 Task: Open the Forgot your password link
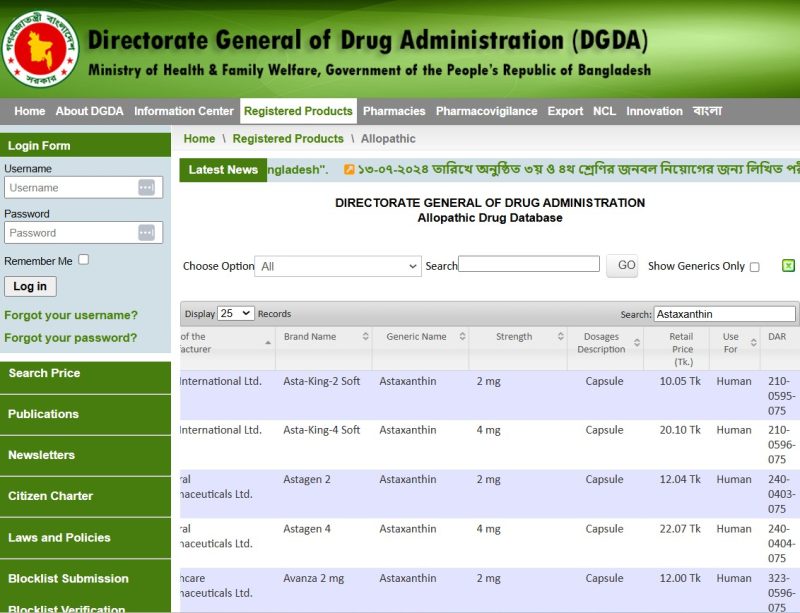point(70,338)
